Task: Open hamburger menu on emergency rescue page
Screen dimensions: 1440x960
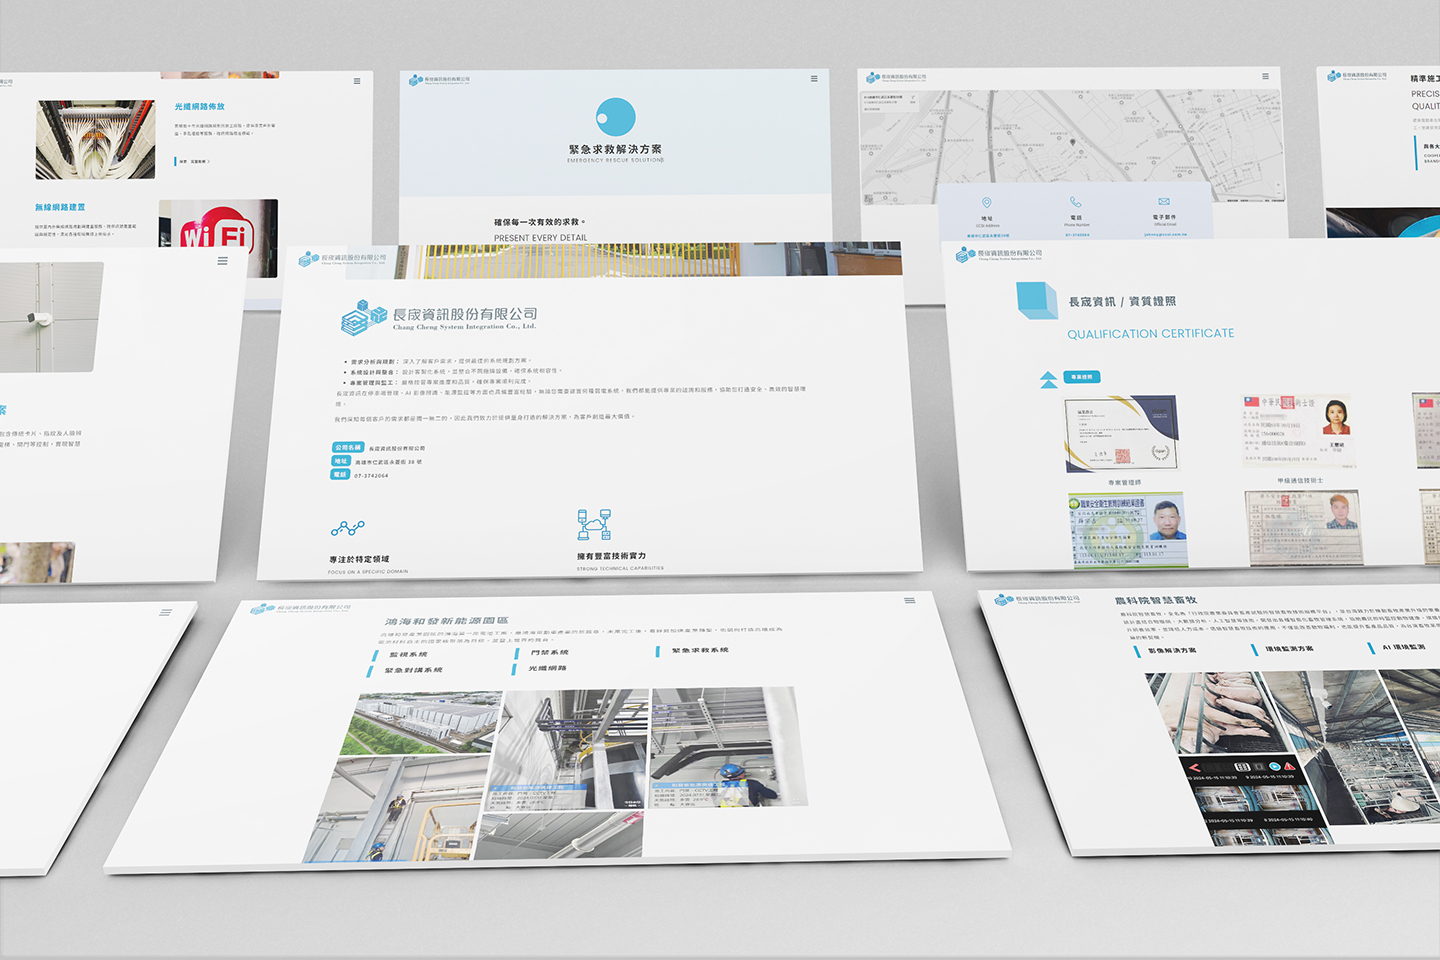Action: coord(814,79)
